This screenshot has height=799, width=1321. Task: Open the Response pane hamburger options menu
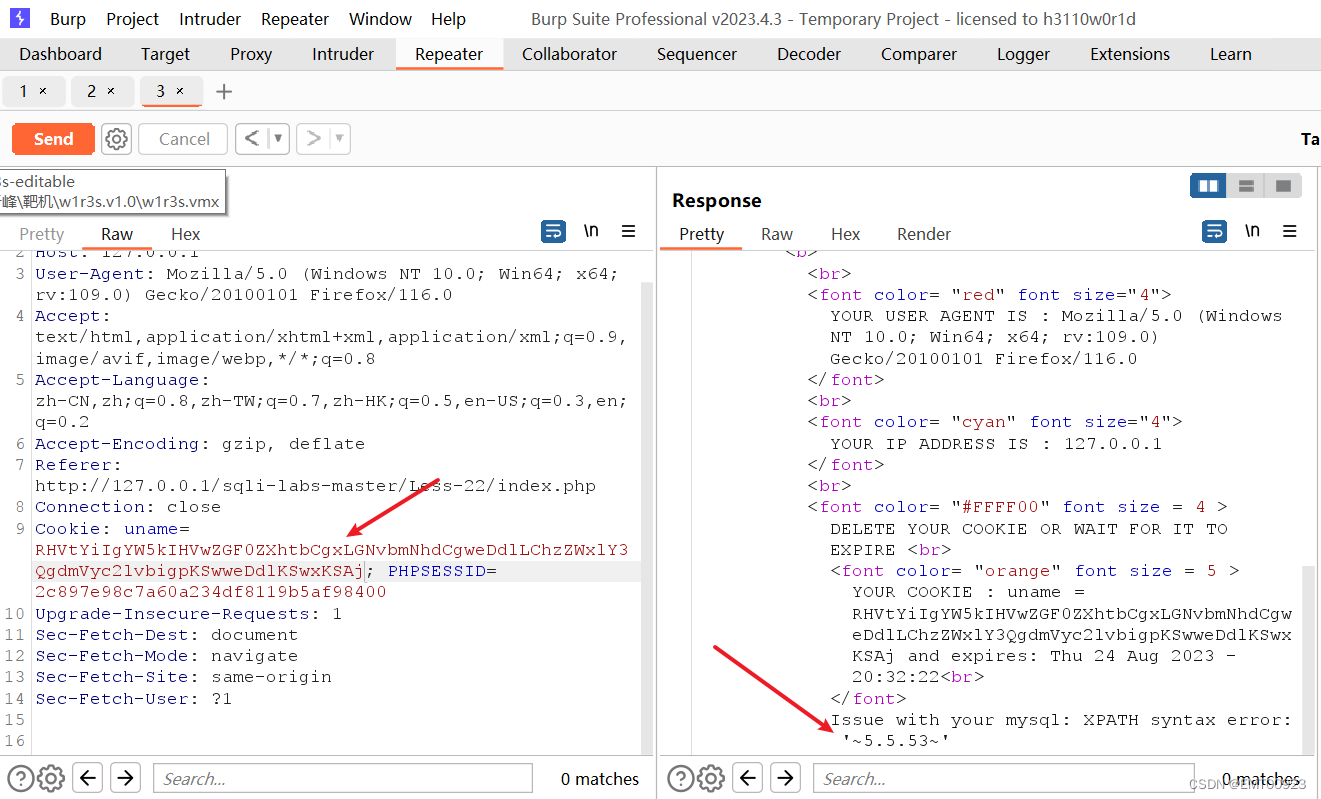point(1290,232)
